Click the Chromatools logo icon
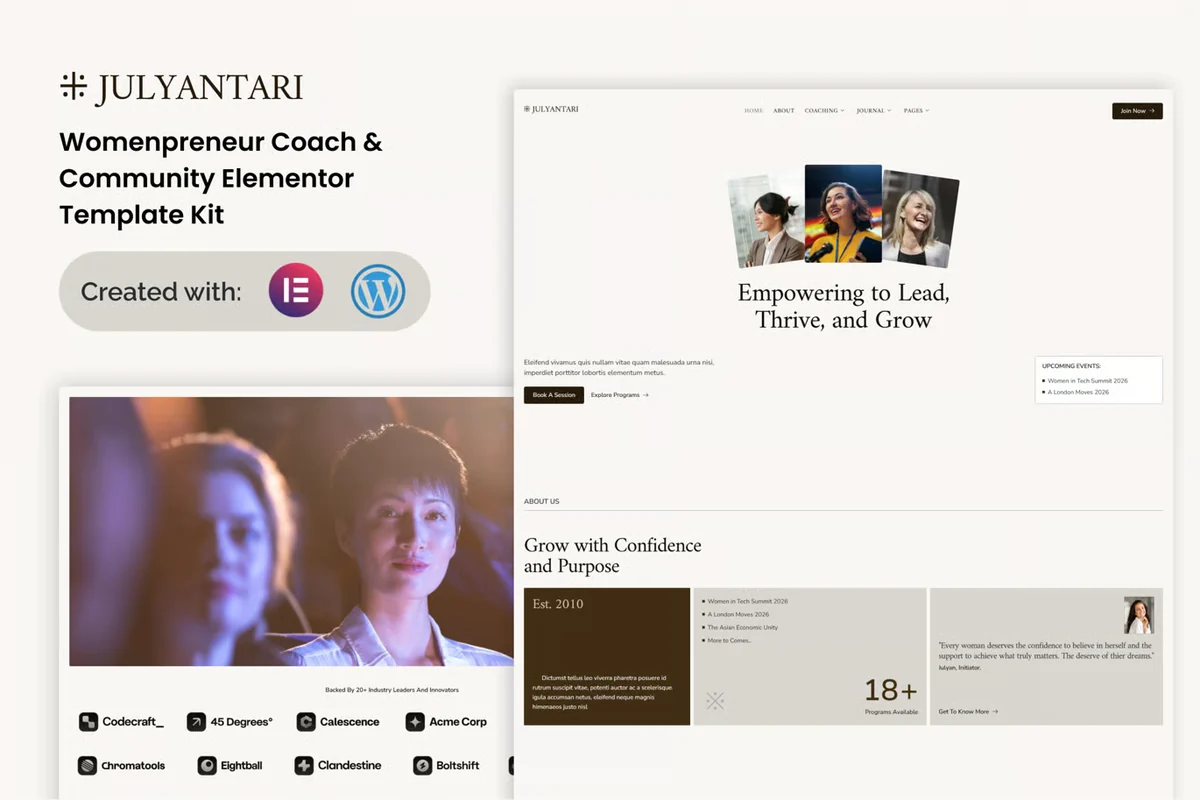Screen dimensions: 1200x800 88,765
